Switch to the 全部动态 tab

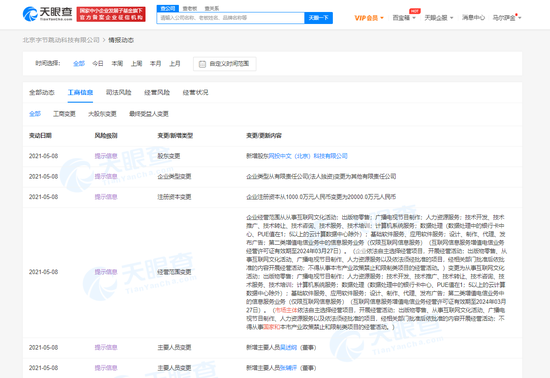(42, 92)
